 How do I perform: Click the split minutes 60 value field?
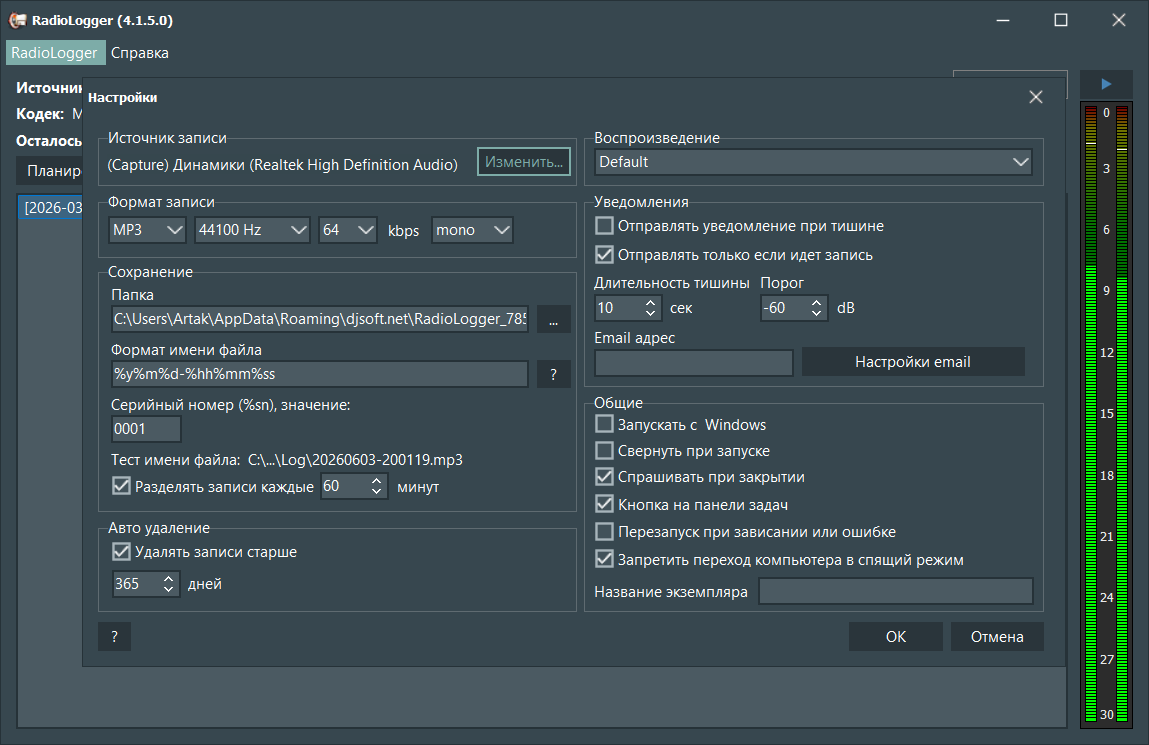(344, 486)
